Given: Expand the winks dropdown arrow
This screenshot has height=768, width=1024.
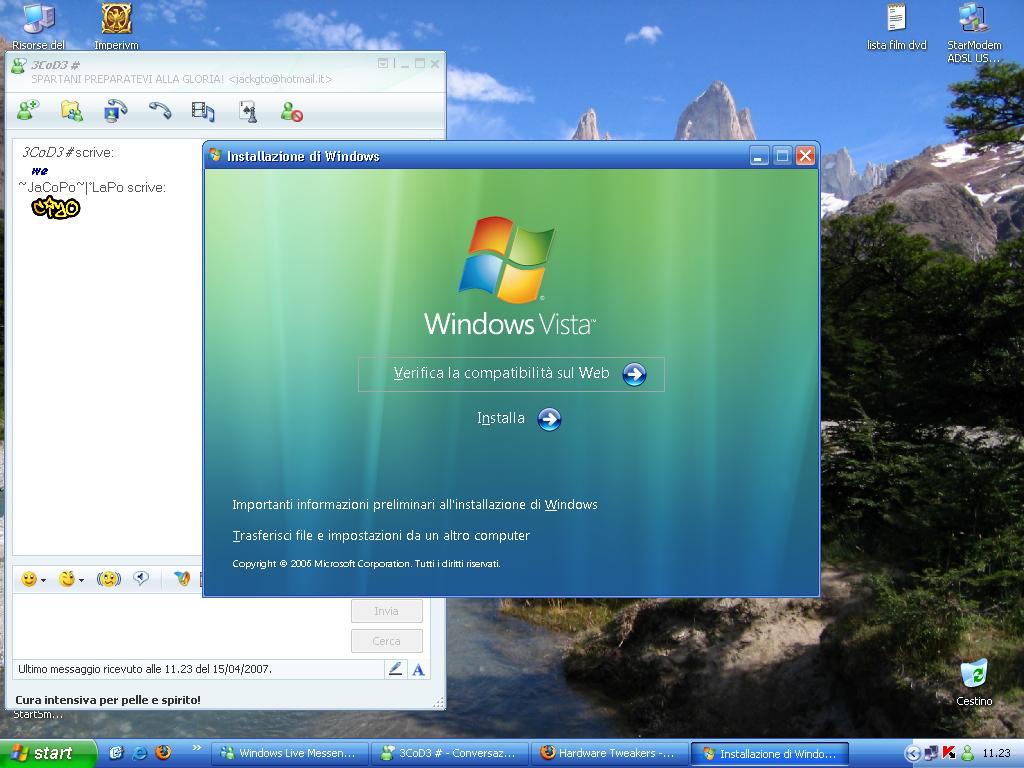Looking at the screenshot, I should (x=81, y=580).
